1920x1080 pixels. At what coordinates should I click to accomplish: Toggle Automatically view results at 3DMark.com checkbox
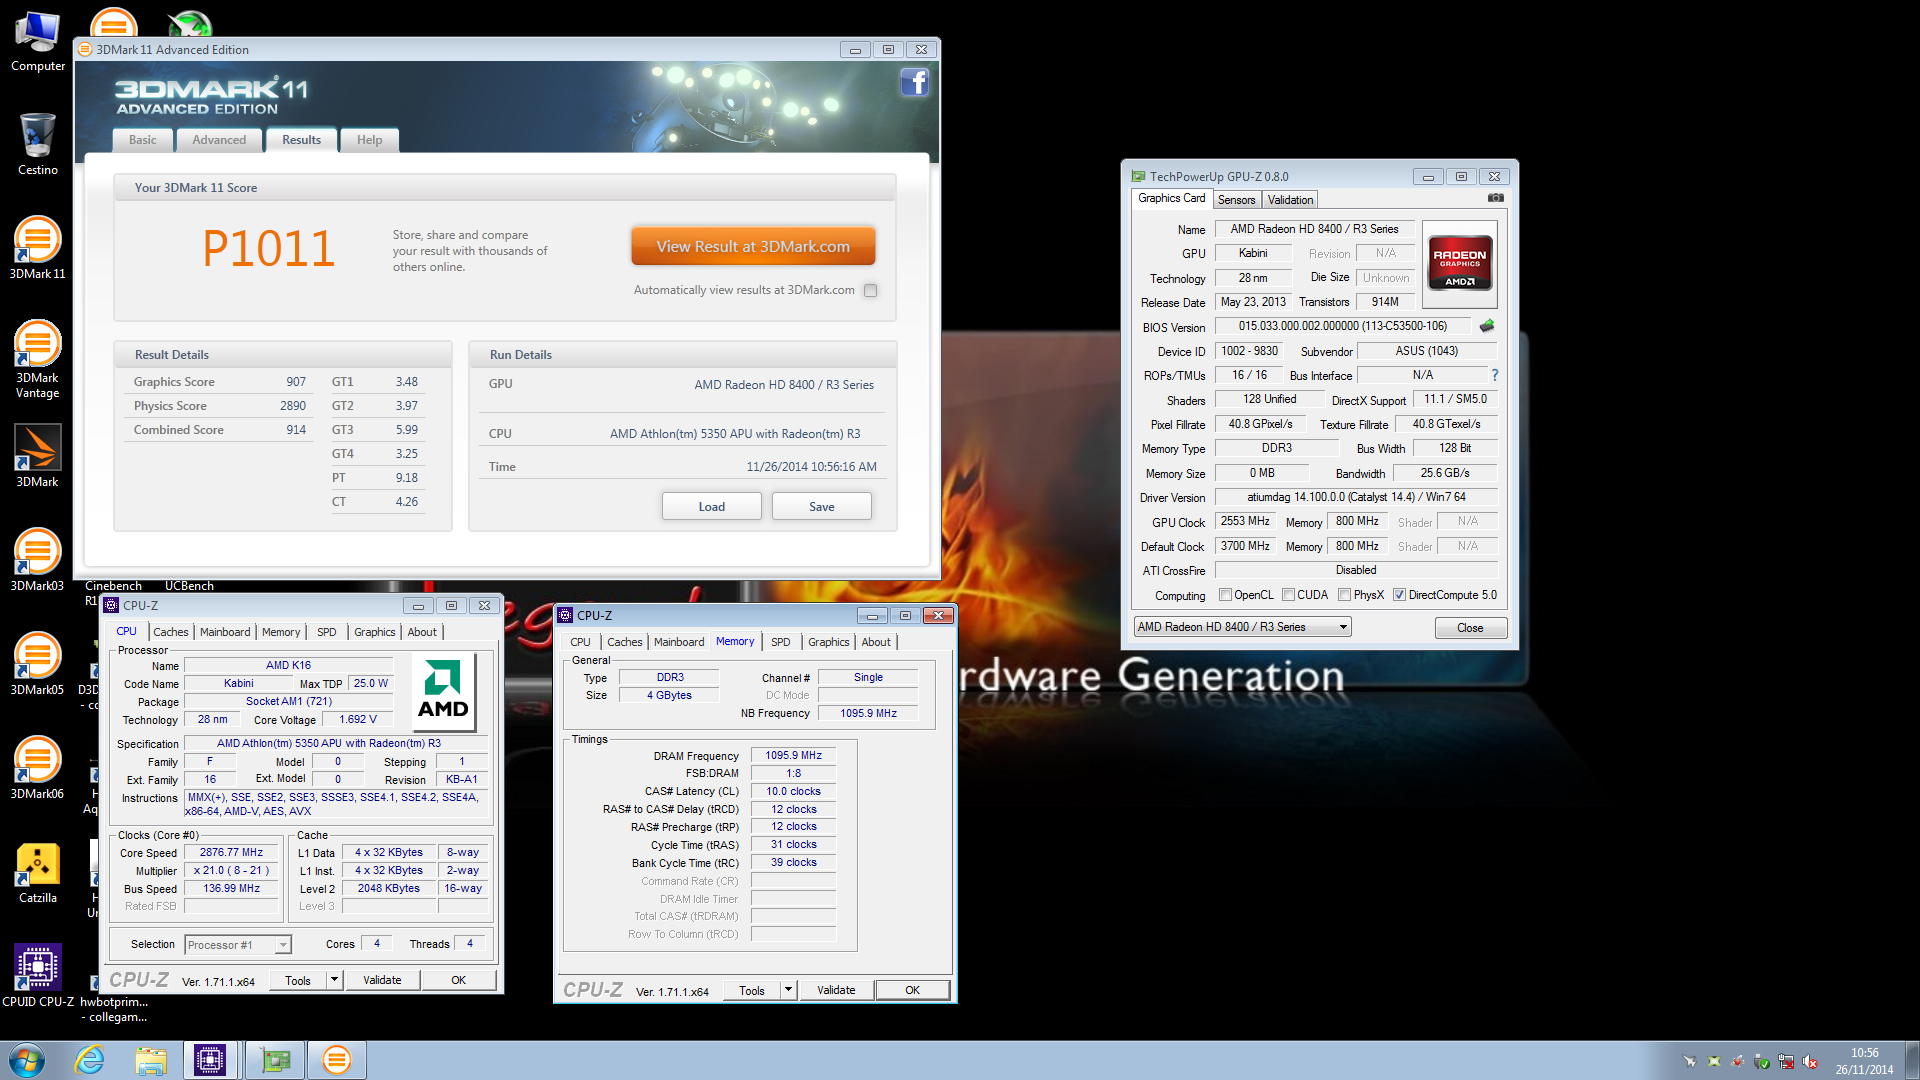(x=870, y=291)
